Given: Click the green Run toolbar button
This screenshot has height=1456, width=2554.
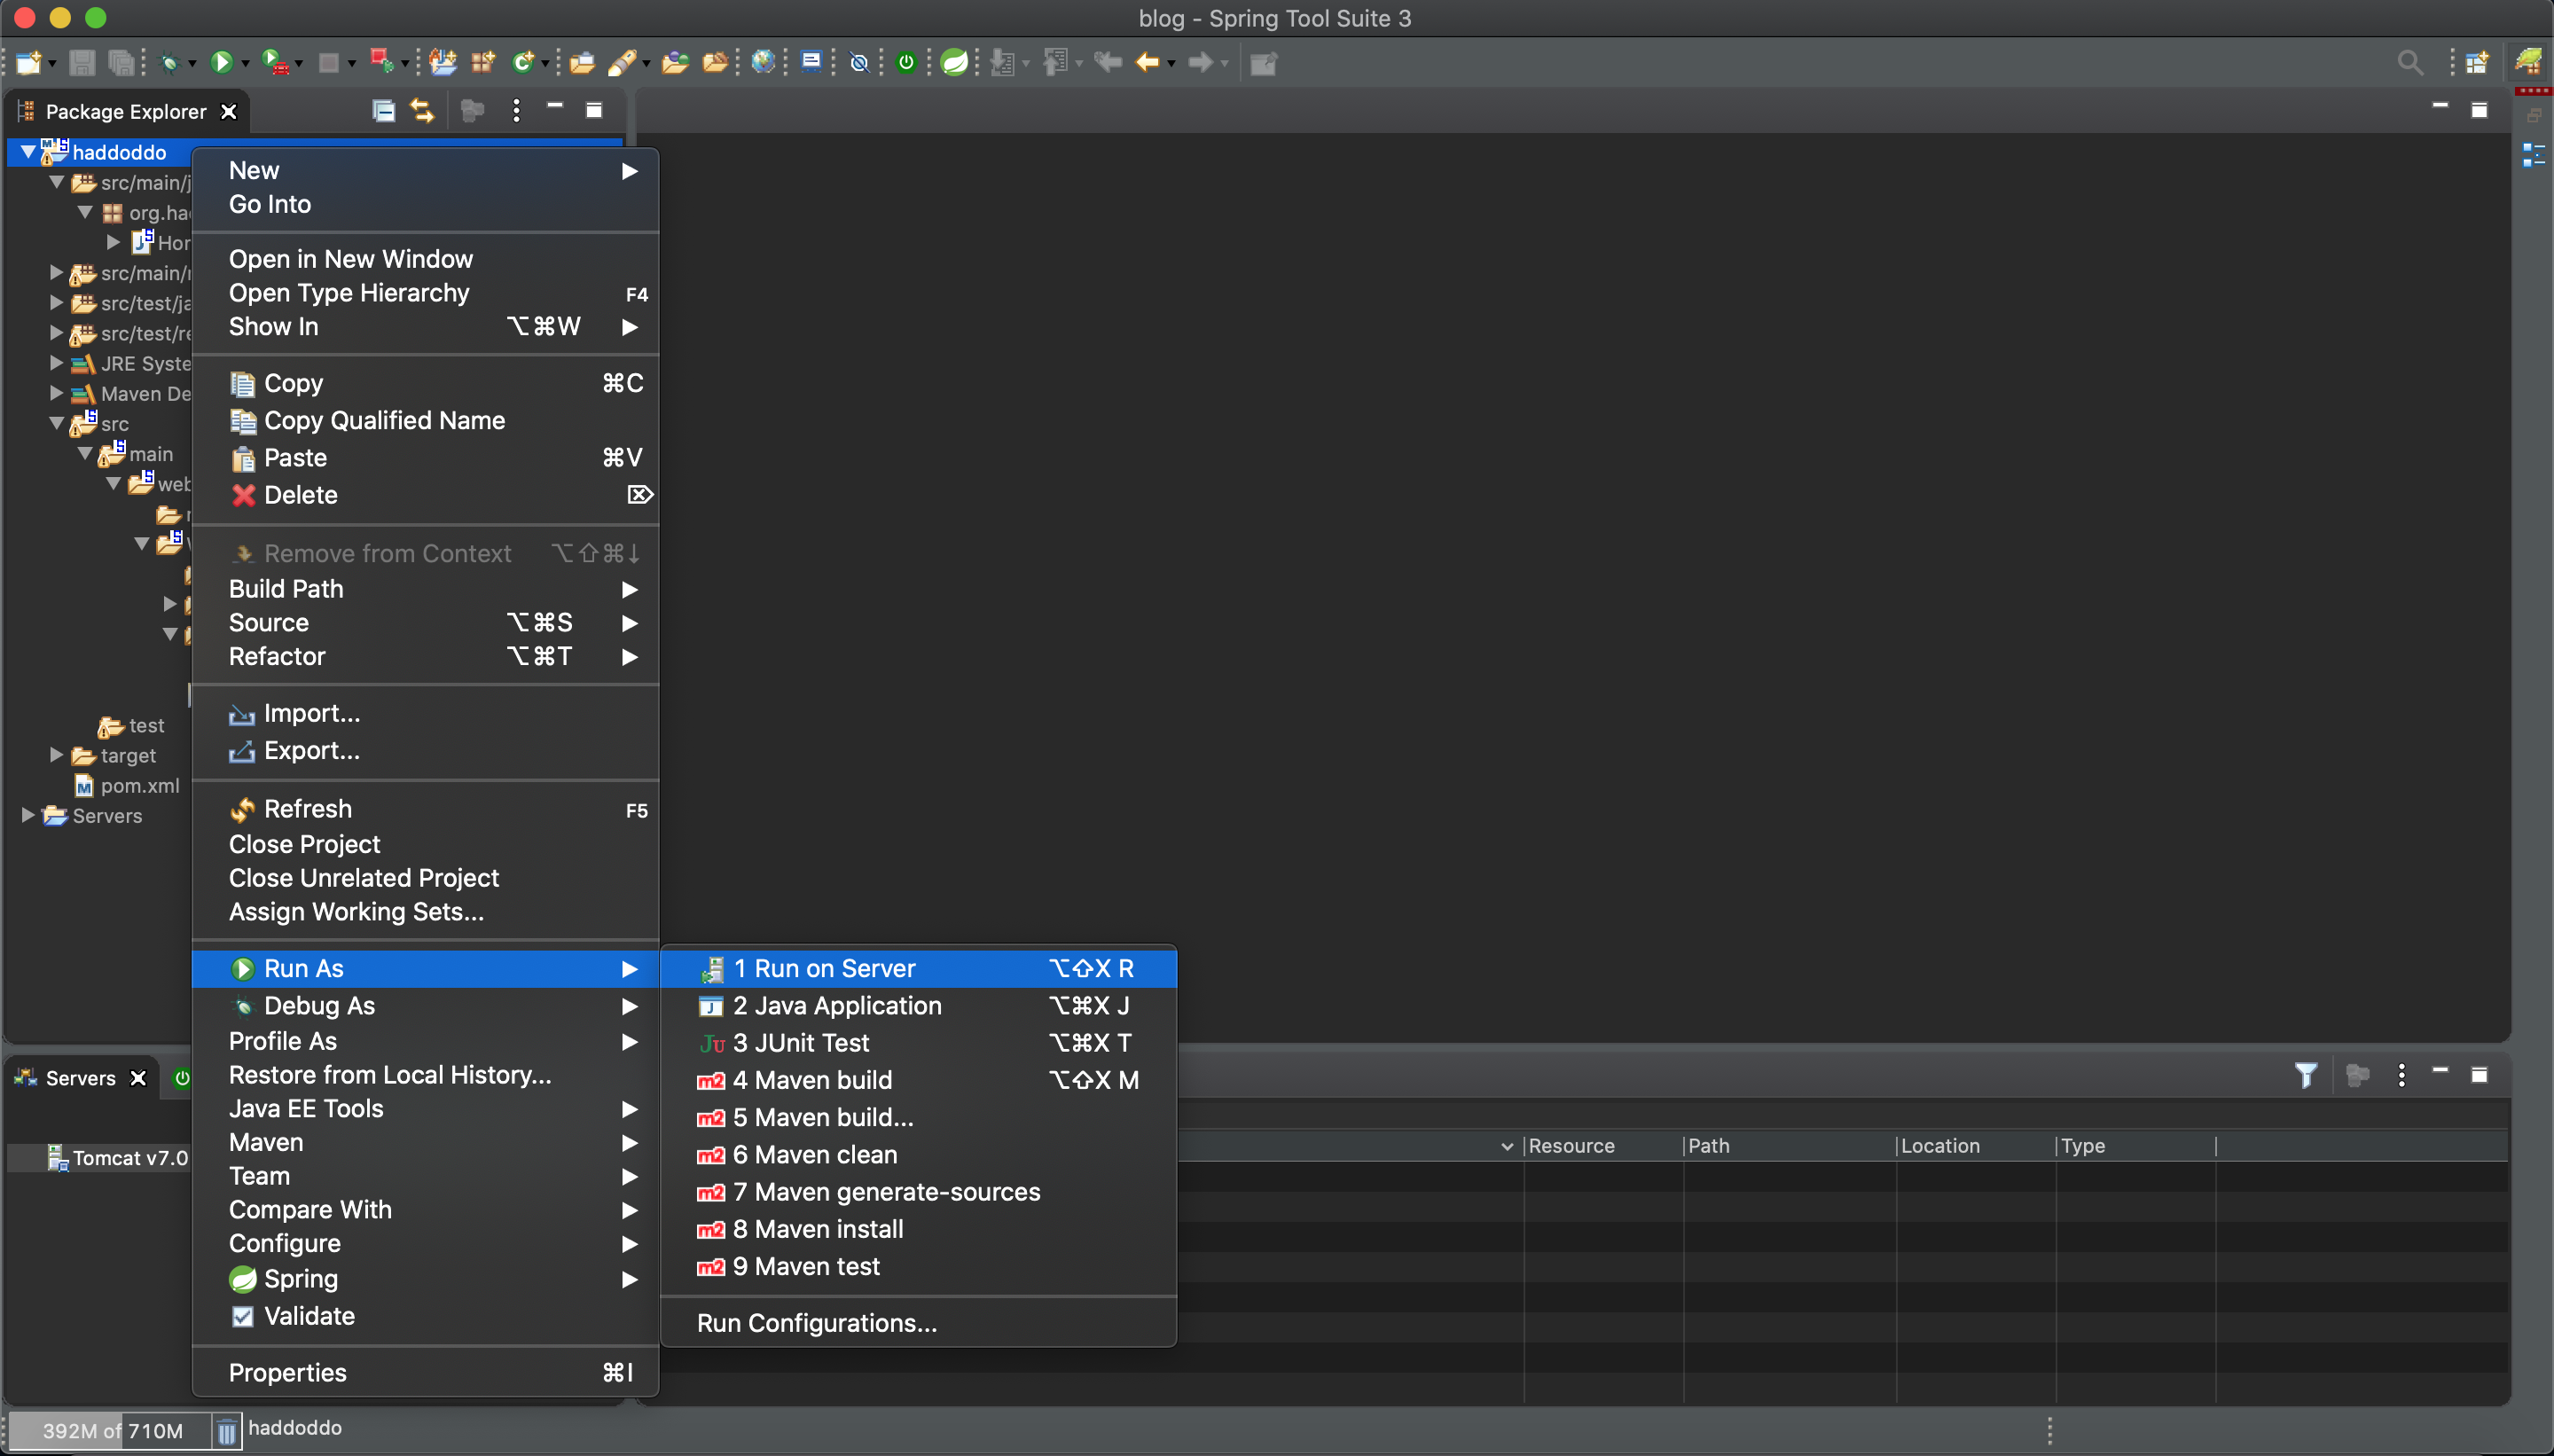Looking at the screenshot, I should click(221, 63).
